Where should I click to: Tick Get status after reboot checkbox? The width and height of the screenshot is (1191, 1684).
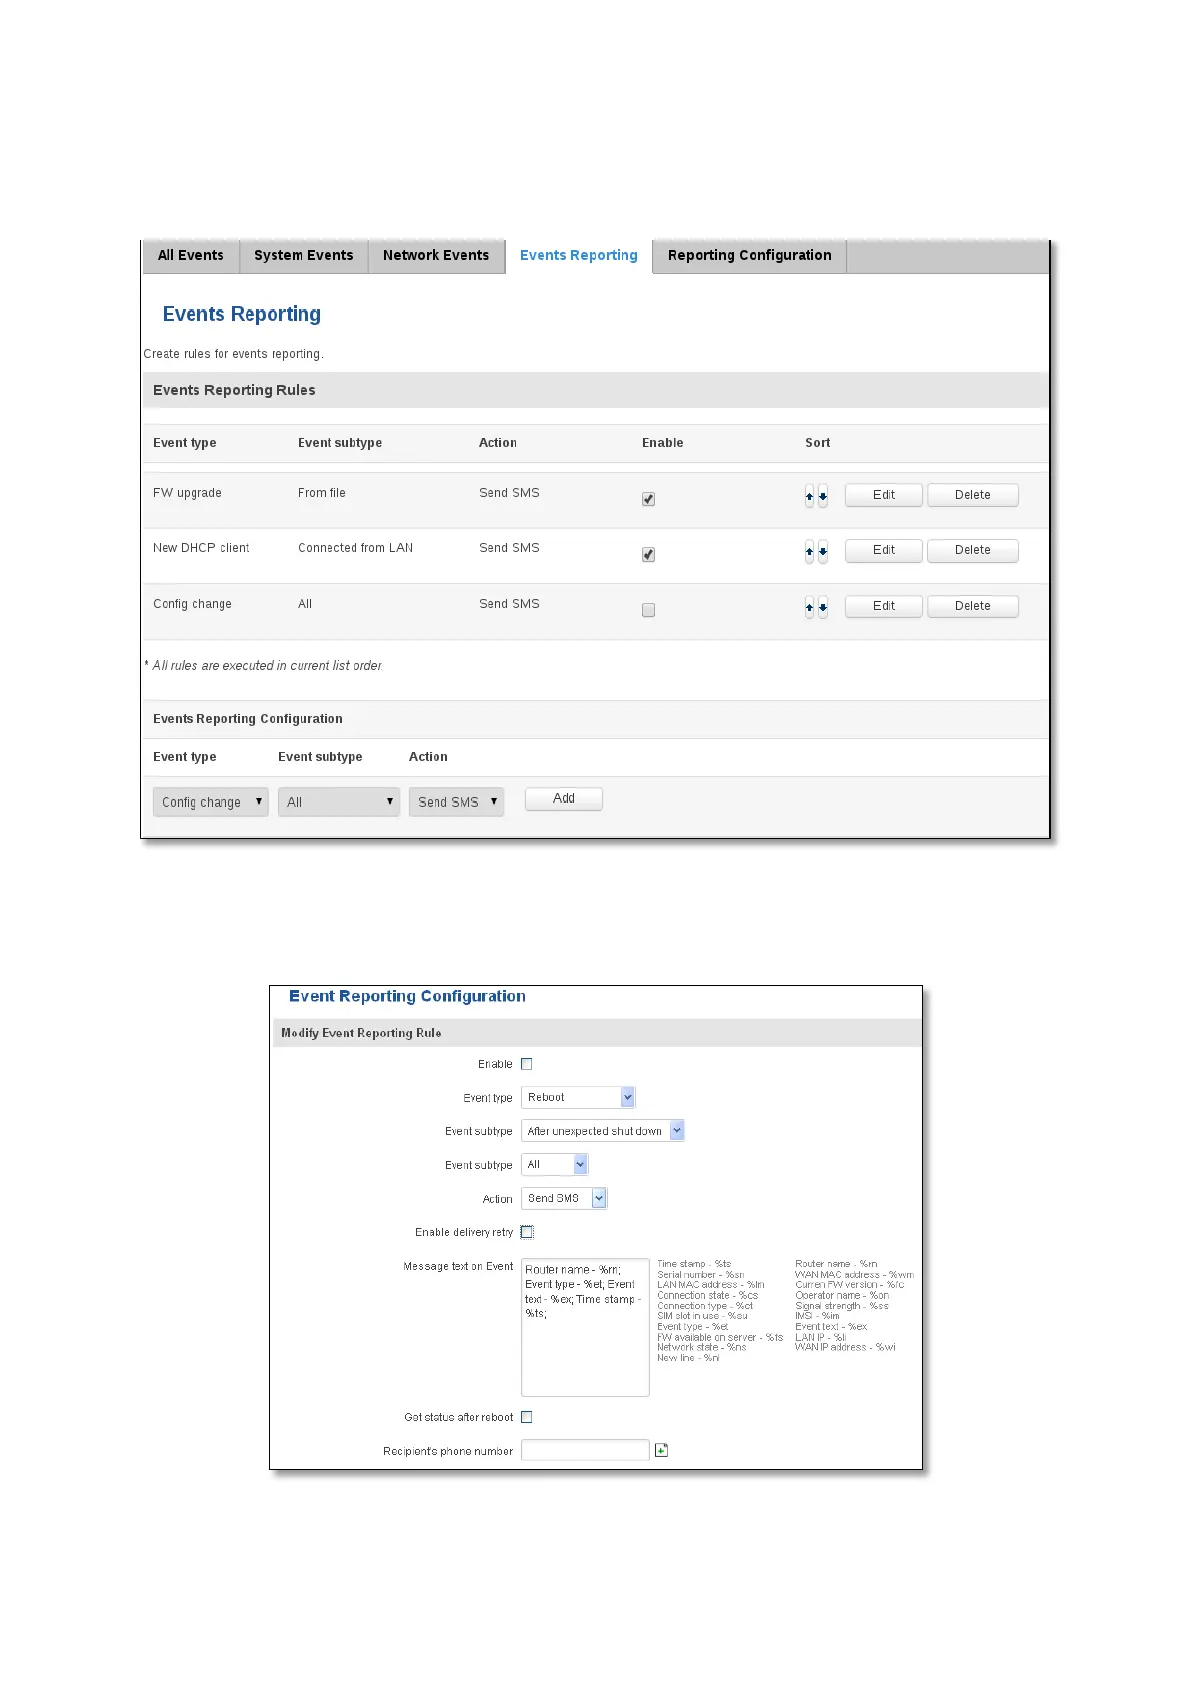(x=527, y=1417)
